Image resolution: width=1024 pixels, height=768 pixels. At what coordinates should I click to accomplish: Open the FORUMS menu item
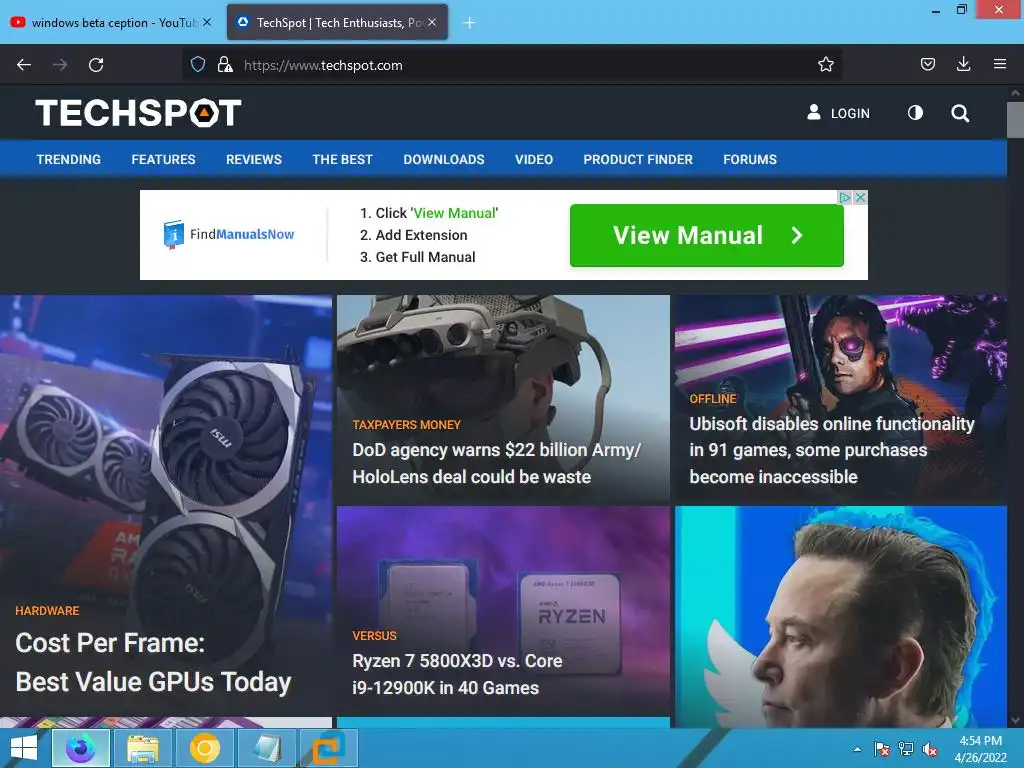(x=750, y=159)
